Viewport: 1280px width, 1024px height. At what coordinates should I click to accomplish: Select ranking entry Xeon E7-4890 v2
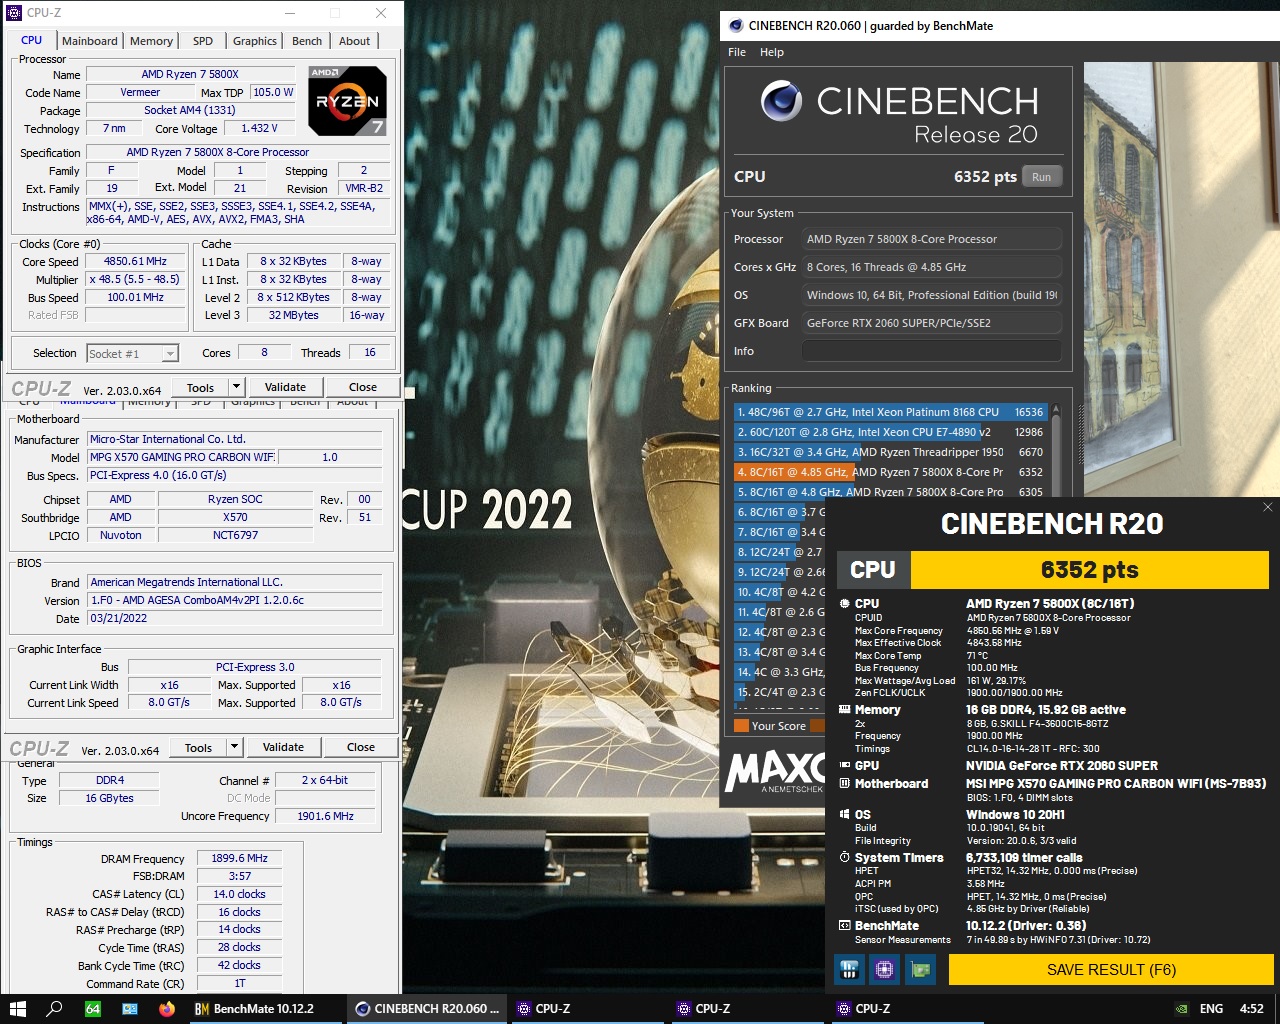(890, 432)
